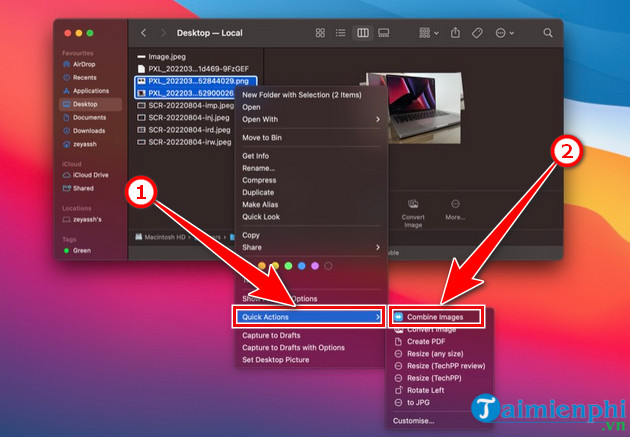Run the Combine Images quick action
Image resolution: width=630 pixels, height=437 pixels.
pyautogui.click(x=436, y=317)
